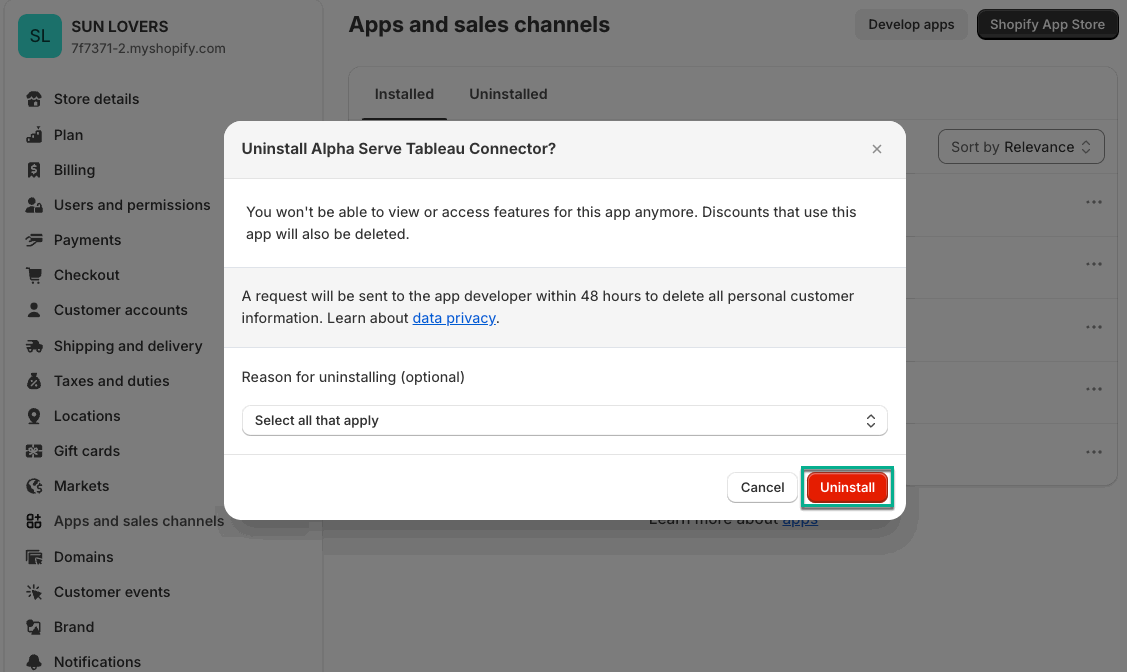Open the Shopify App Store button
1127x672 pixels.
(1047, 25)
